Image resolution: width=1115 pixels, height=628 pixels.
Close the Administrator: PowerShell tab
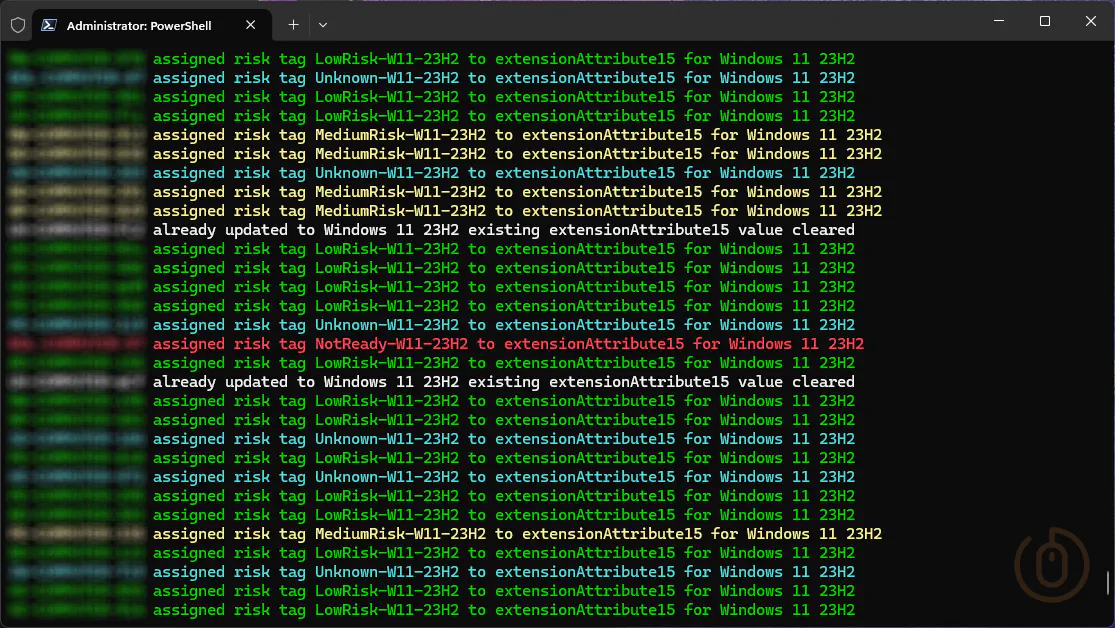click(250, 25)
